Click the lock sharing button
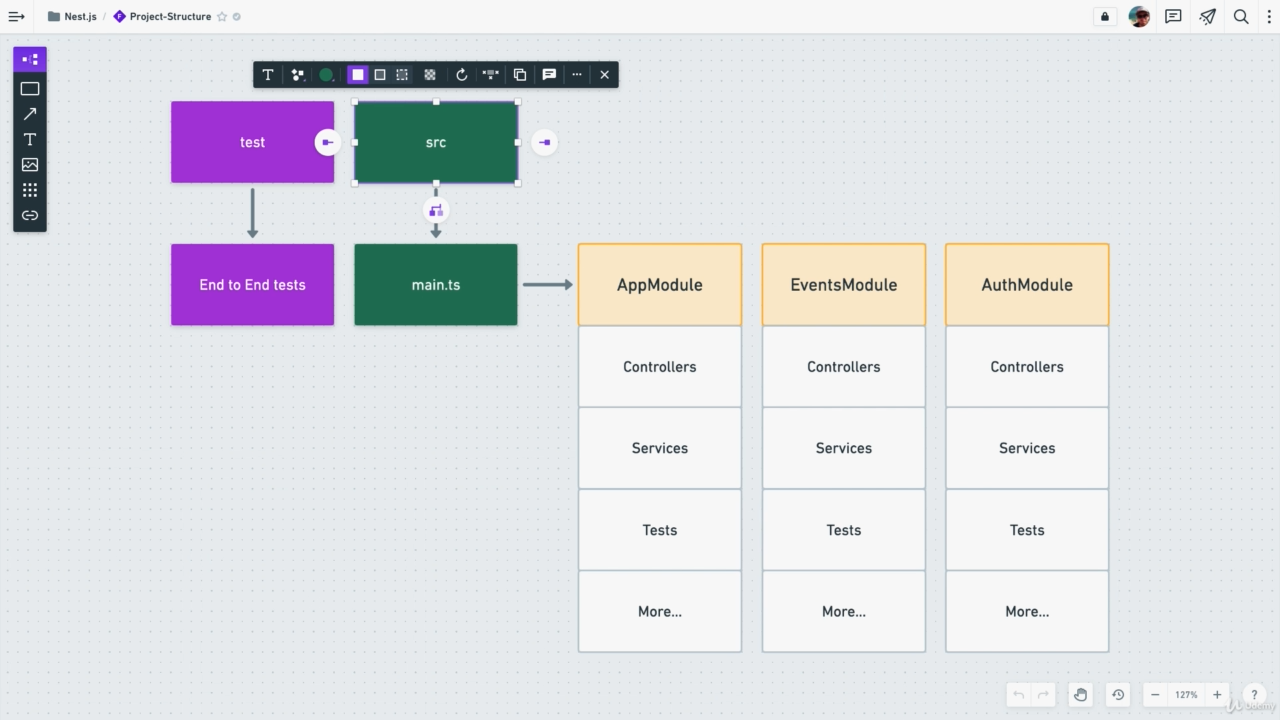Viewport: 1280px width, 720px height. pos(1105,17)
